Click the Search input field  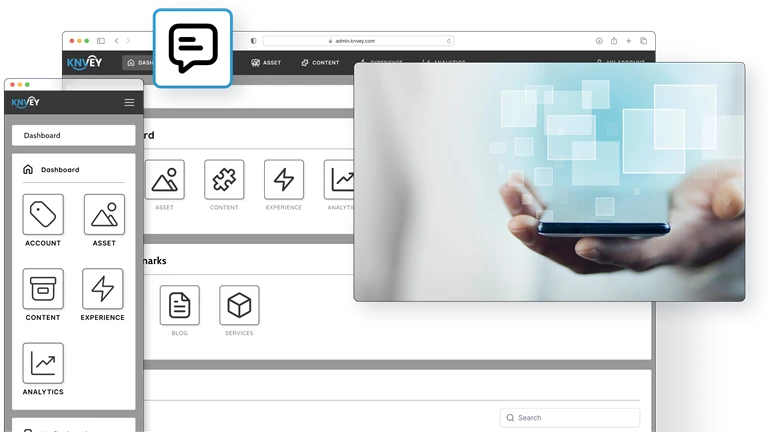[570, 418]
